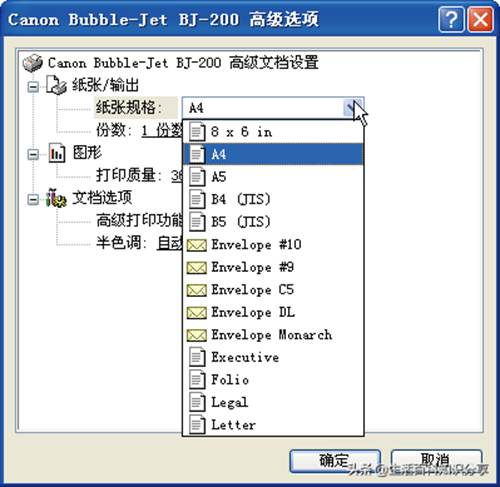
Task: Select Legal paper size
Action: 273,402
